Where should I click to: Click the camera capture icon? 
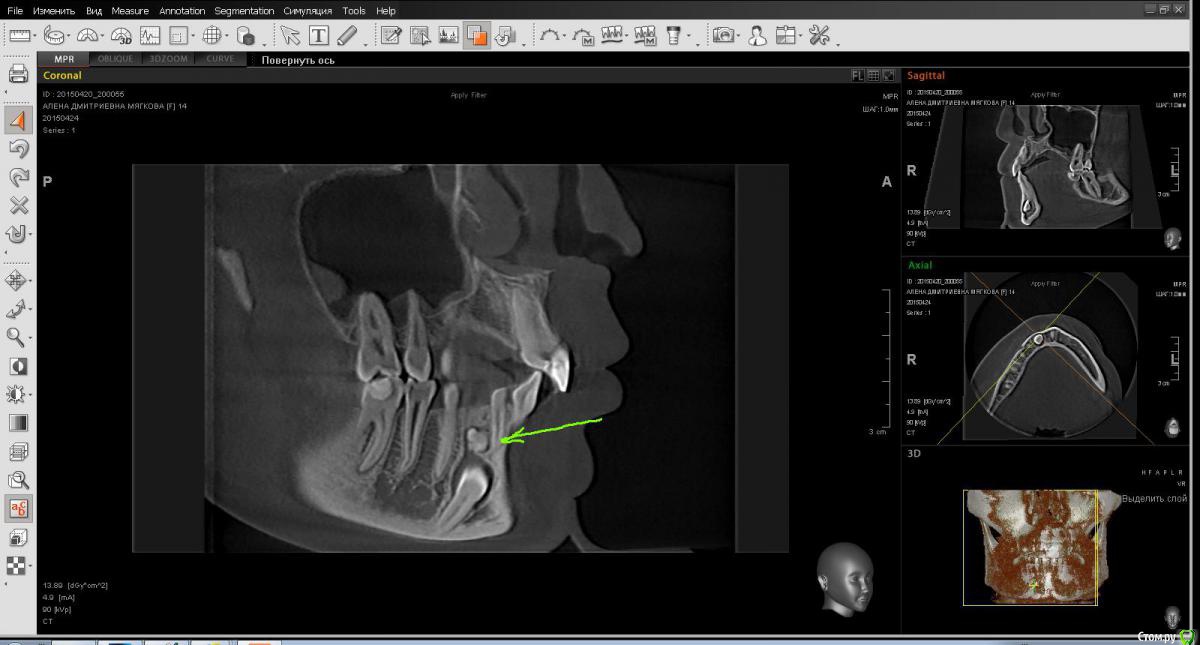click(x=722, y=36)
